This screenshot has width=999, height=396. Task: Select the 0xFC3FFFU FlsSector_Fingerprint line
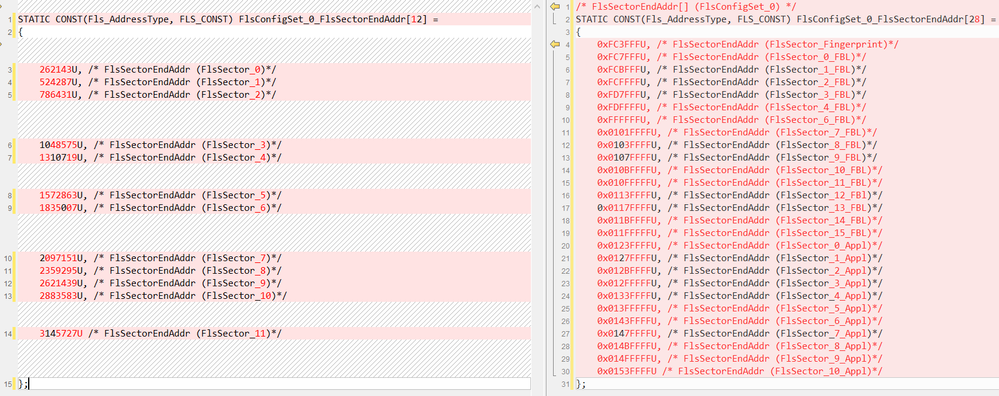(x=787, y=45)
